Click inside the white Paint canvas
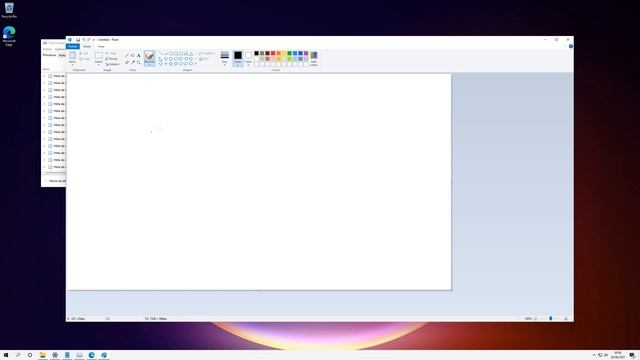This screenshot has height=360, width=640. (x=259, y=182)
